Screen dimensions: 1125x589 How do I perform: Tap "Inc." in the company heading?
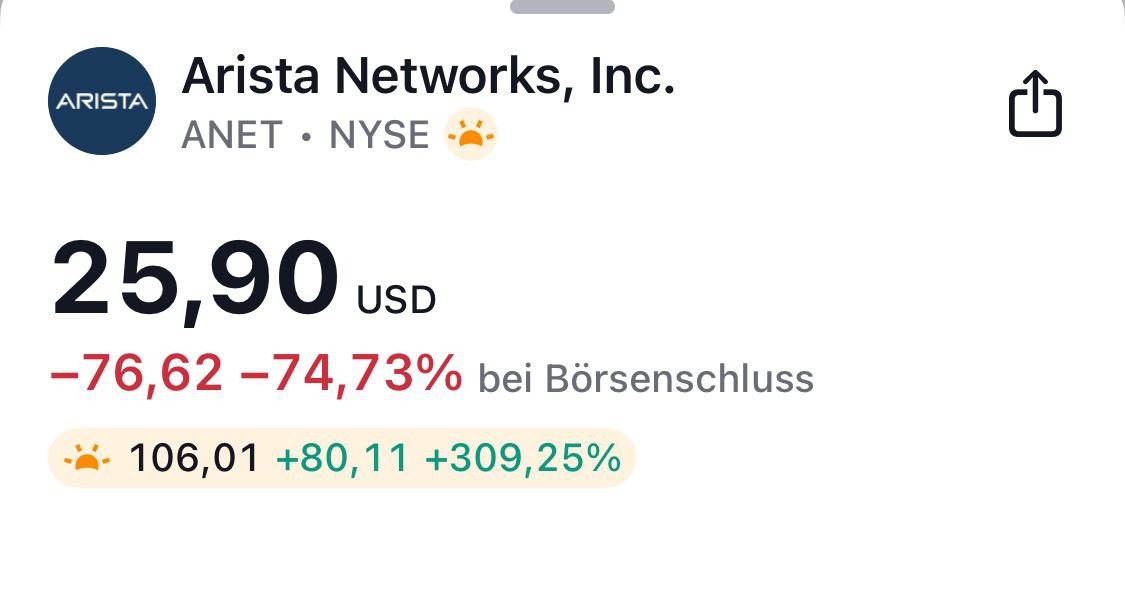(x=634, y=76)
